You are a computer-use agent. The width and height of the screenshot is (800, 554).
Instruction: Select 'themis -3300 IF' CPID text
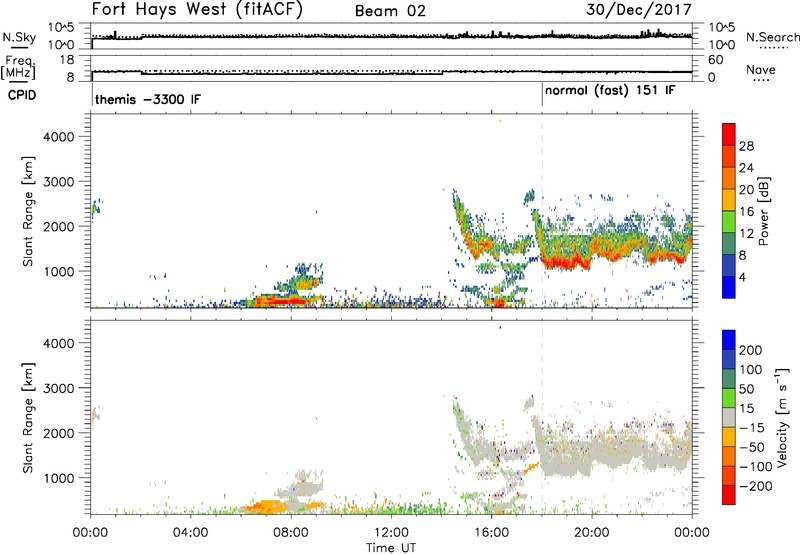(x=148, y=99)
